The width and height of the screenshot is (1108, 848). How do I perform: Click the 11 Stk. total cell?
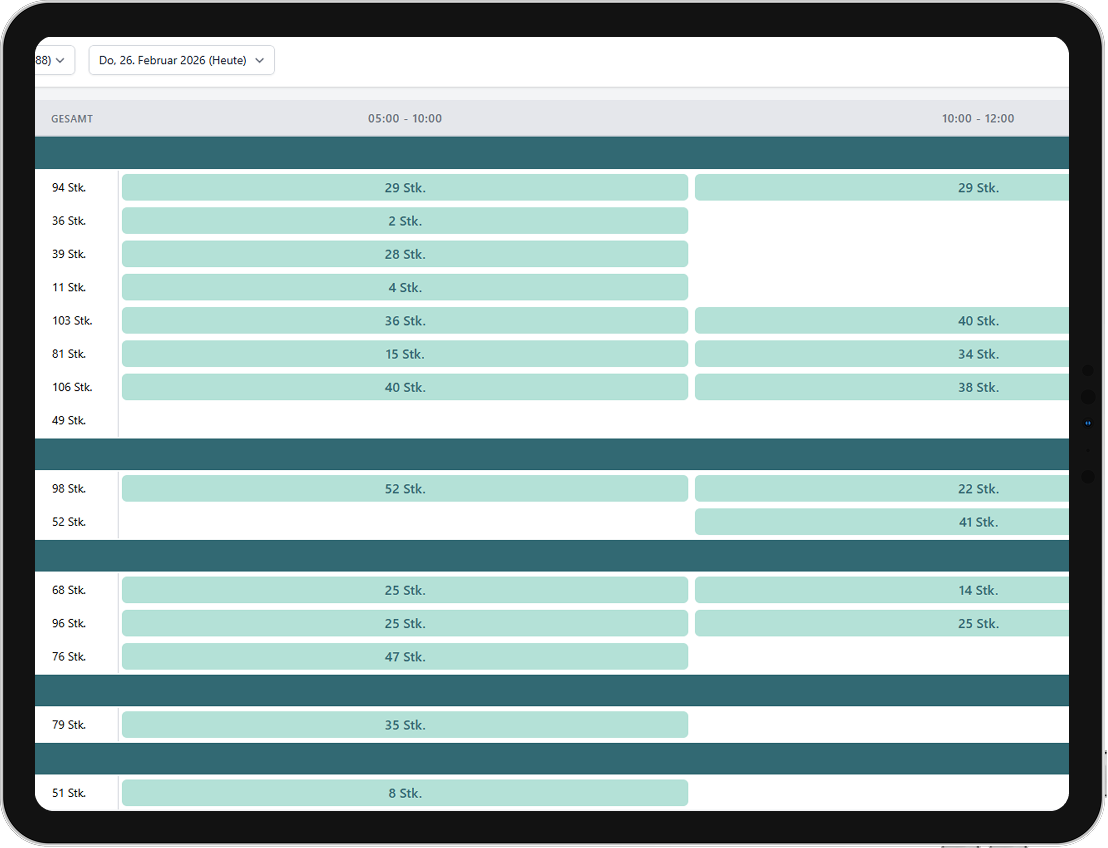tap(69, 287)
